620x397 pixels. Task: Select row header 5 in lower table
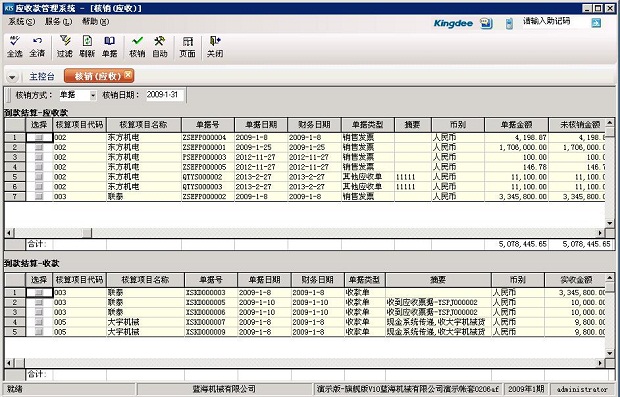coord(15,332)
